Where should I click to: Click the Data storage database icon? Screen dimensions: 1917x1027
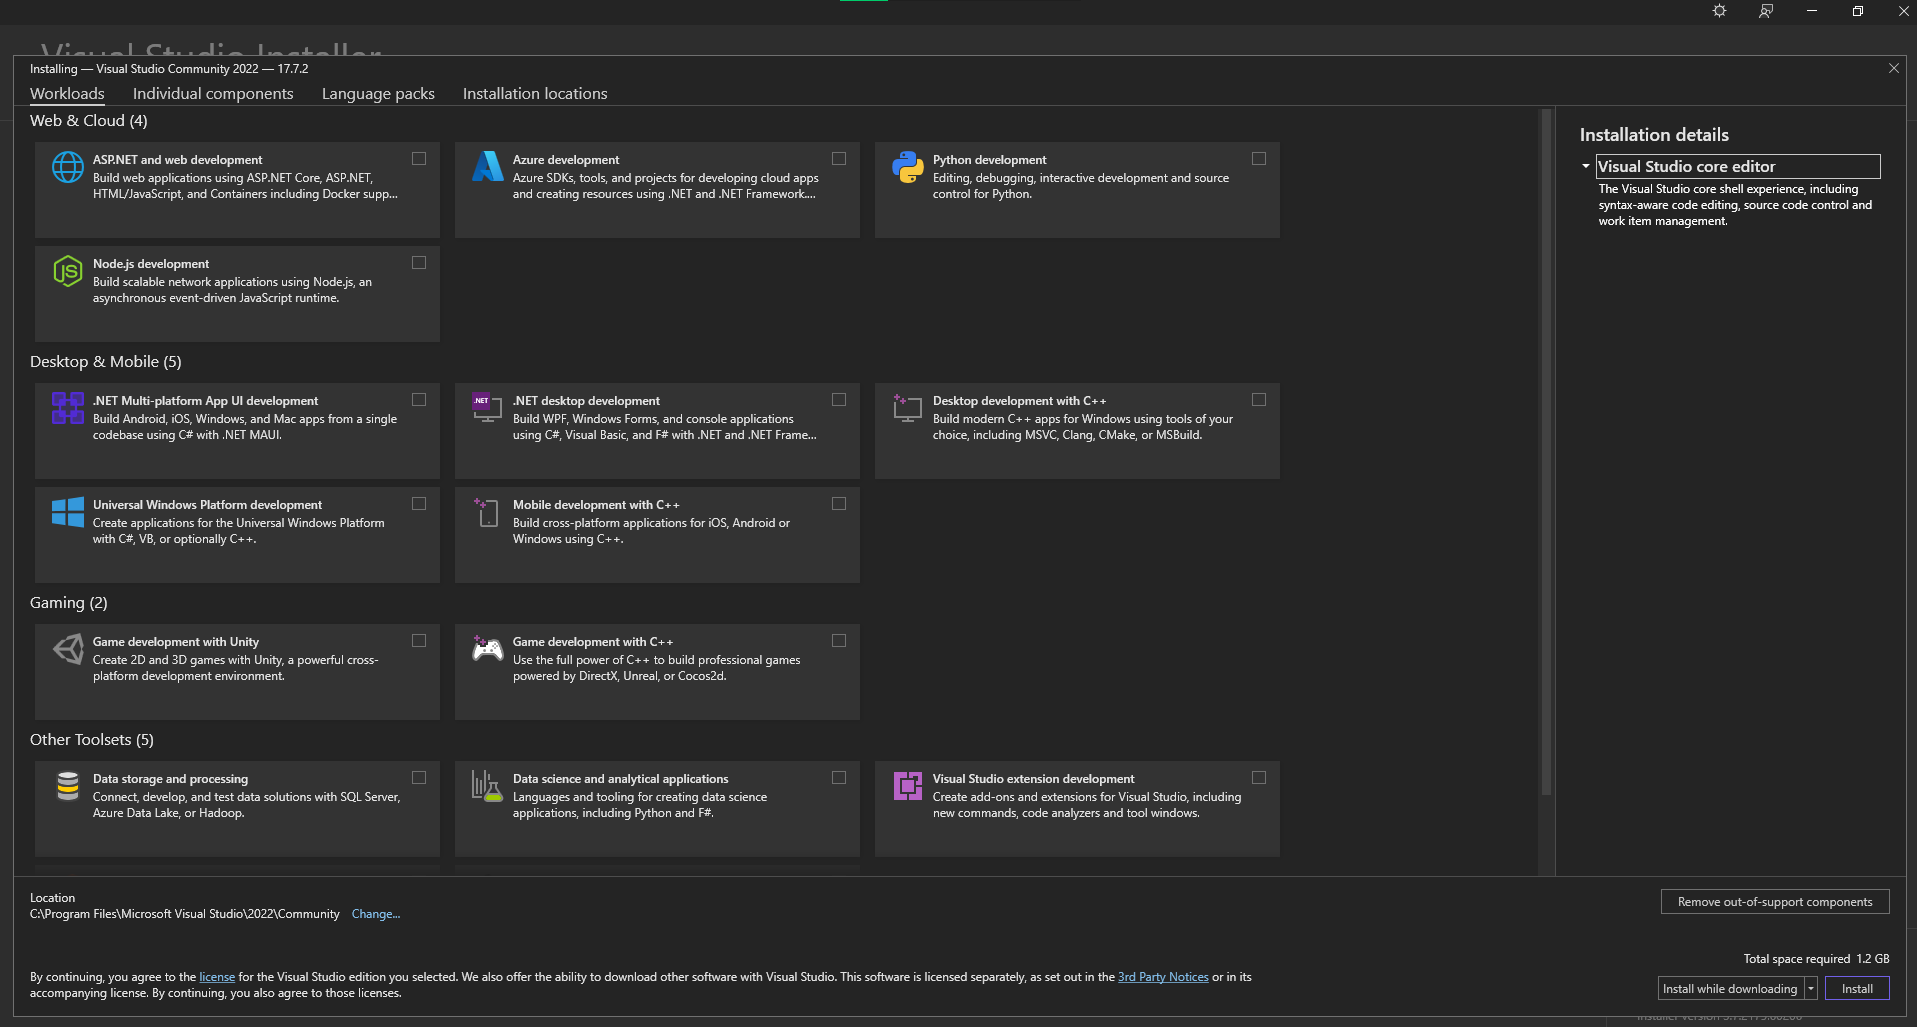coord(68,786)
